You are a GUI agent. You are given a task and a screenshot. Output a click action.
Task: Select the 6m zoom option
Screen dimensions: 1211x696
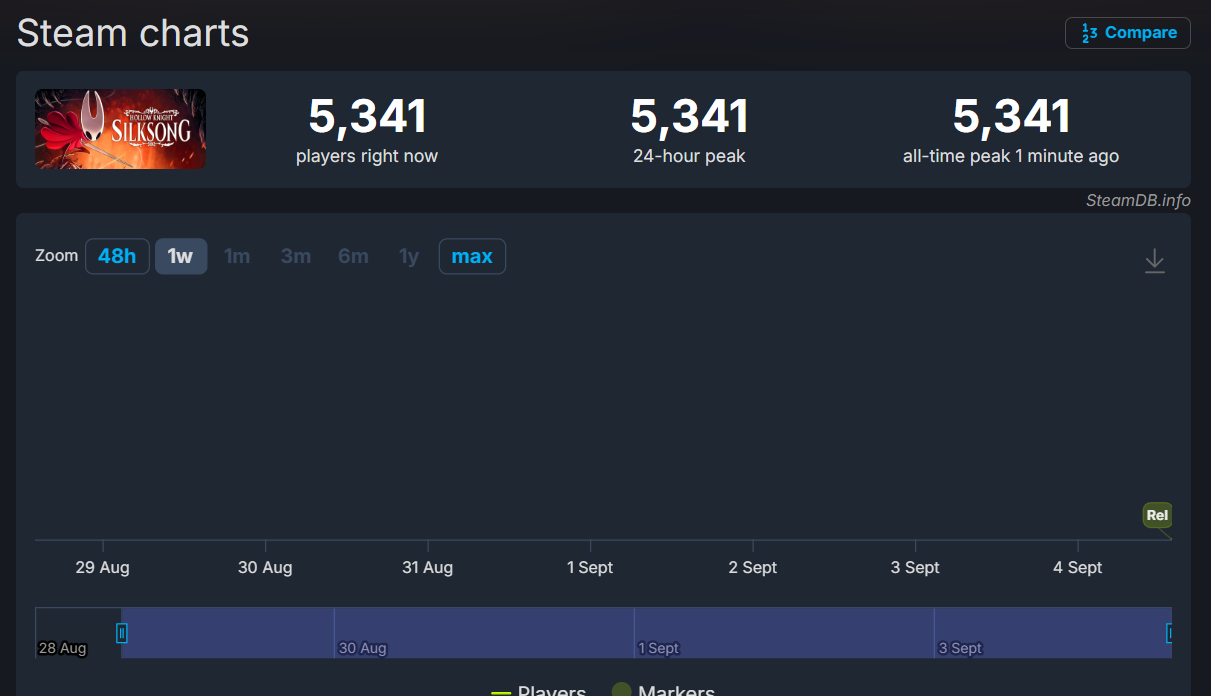point(353,256)
